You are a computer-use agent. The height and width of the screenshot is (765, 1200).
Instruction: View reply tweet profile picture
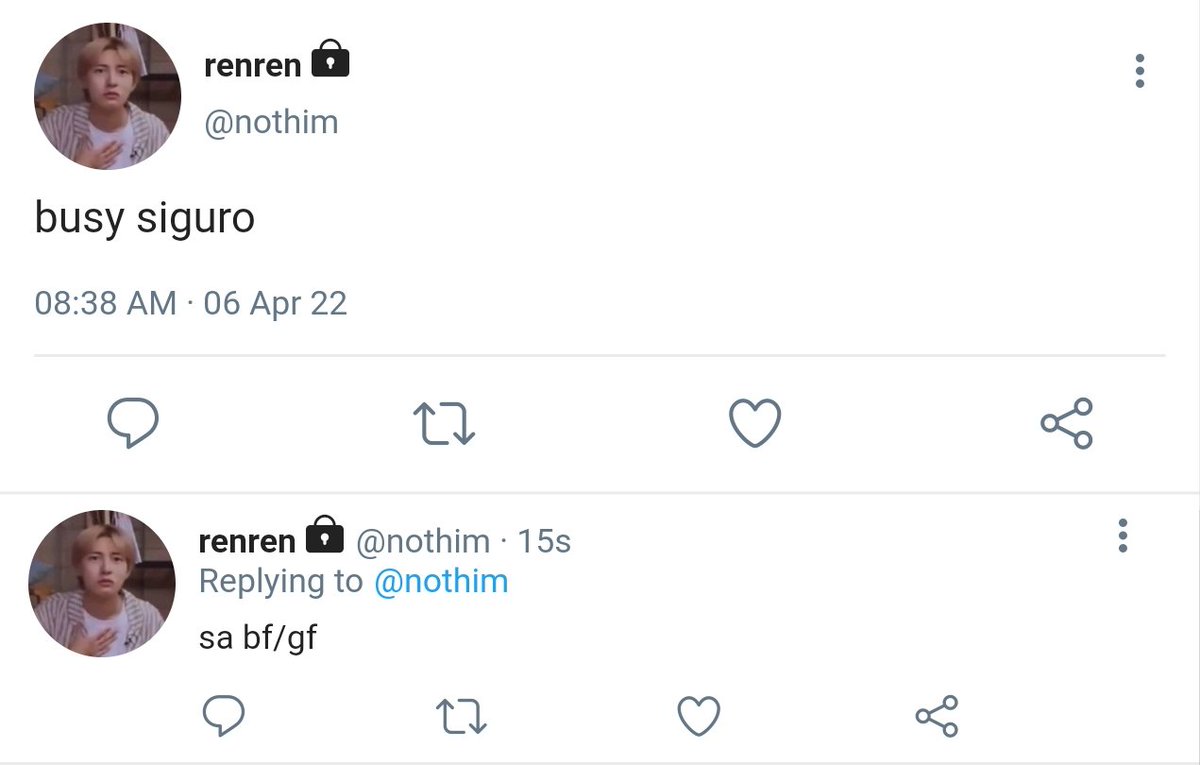point(102,583)
